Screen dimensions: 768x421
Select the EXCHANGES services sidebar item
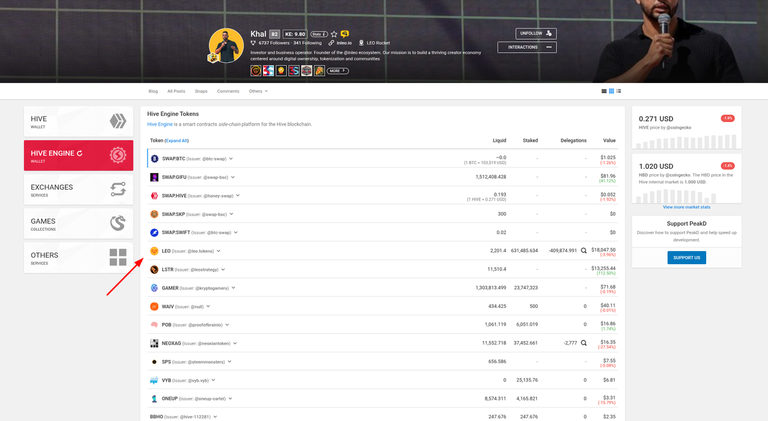tap(78, 189)
